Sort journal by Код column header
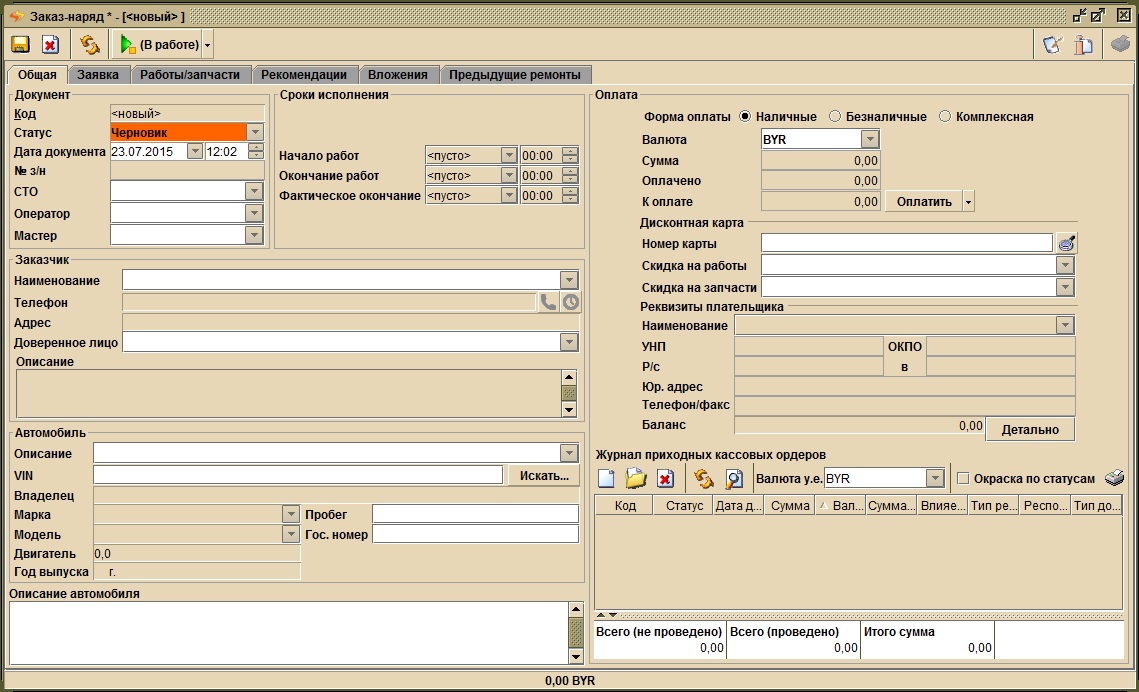 coord(625,505)
